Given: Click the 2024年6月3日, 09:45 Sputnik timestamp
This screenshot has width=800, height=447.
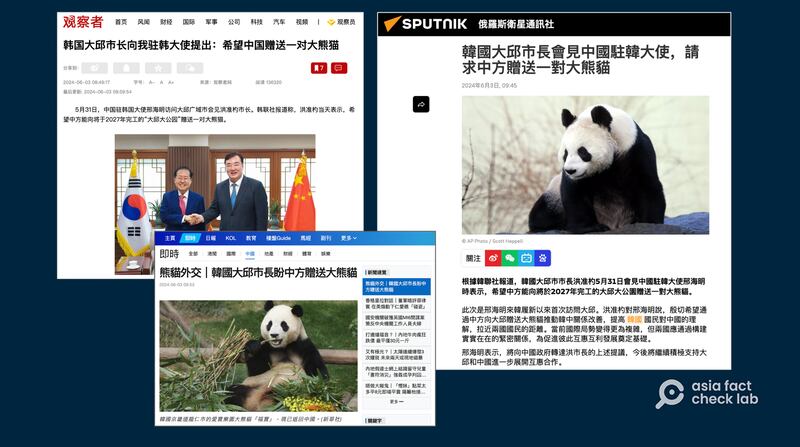Looking at the screenshot, I should pos(489,86).
